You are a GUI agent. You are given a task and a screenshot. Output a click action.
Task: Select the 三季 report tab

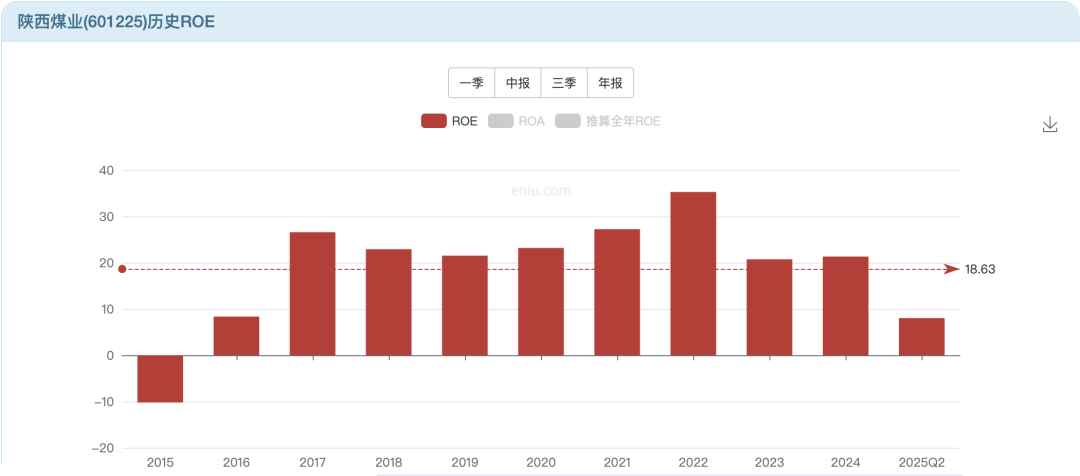point(564,83)
